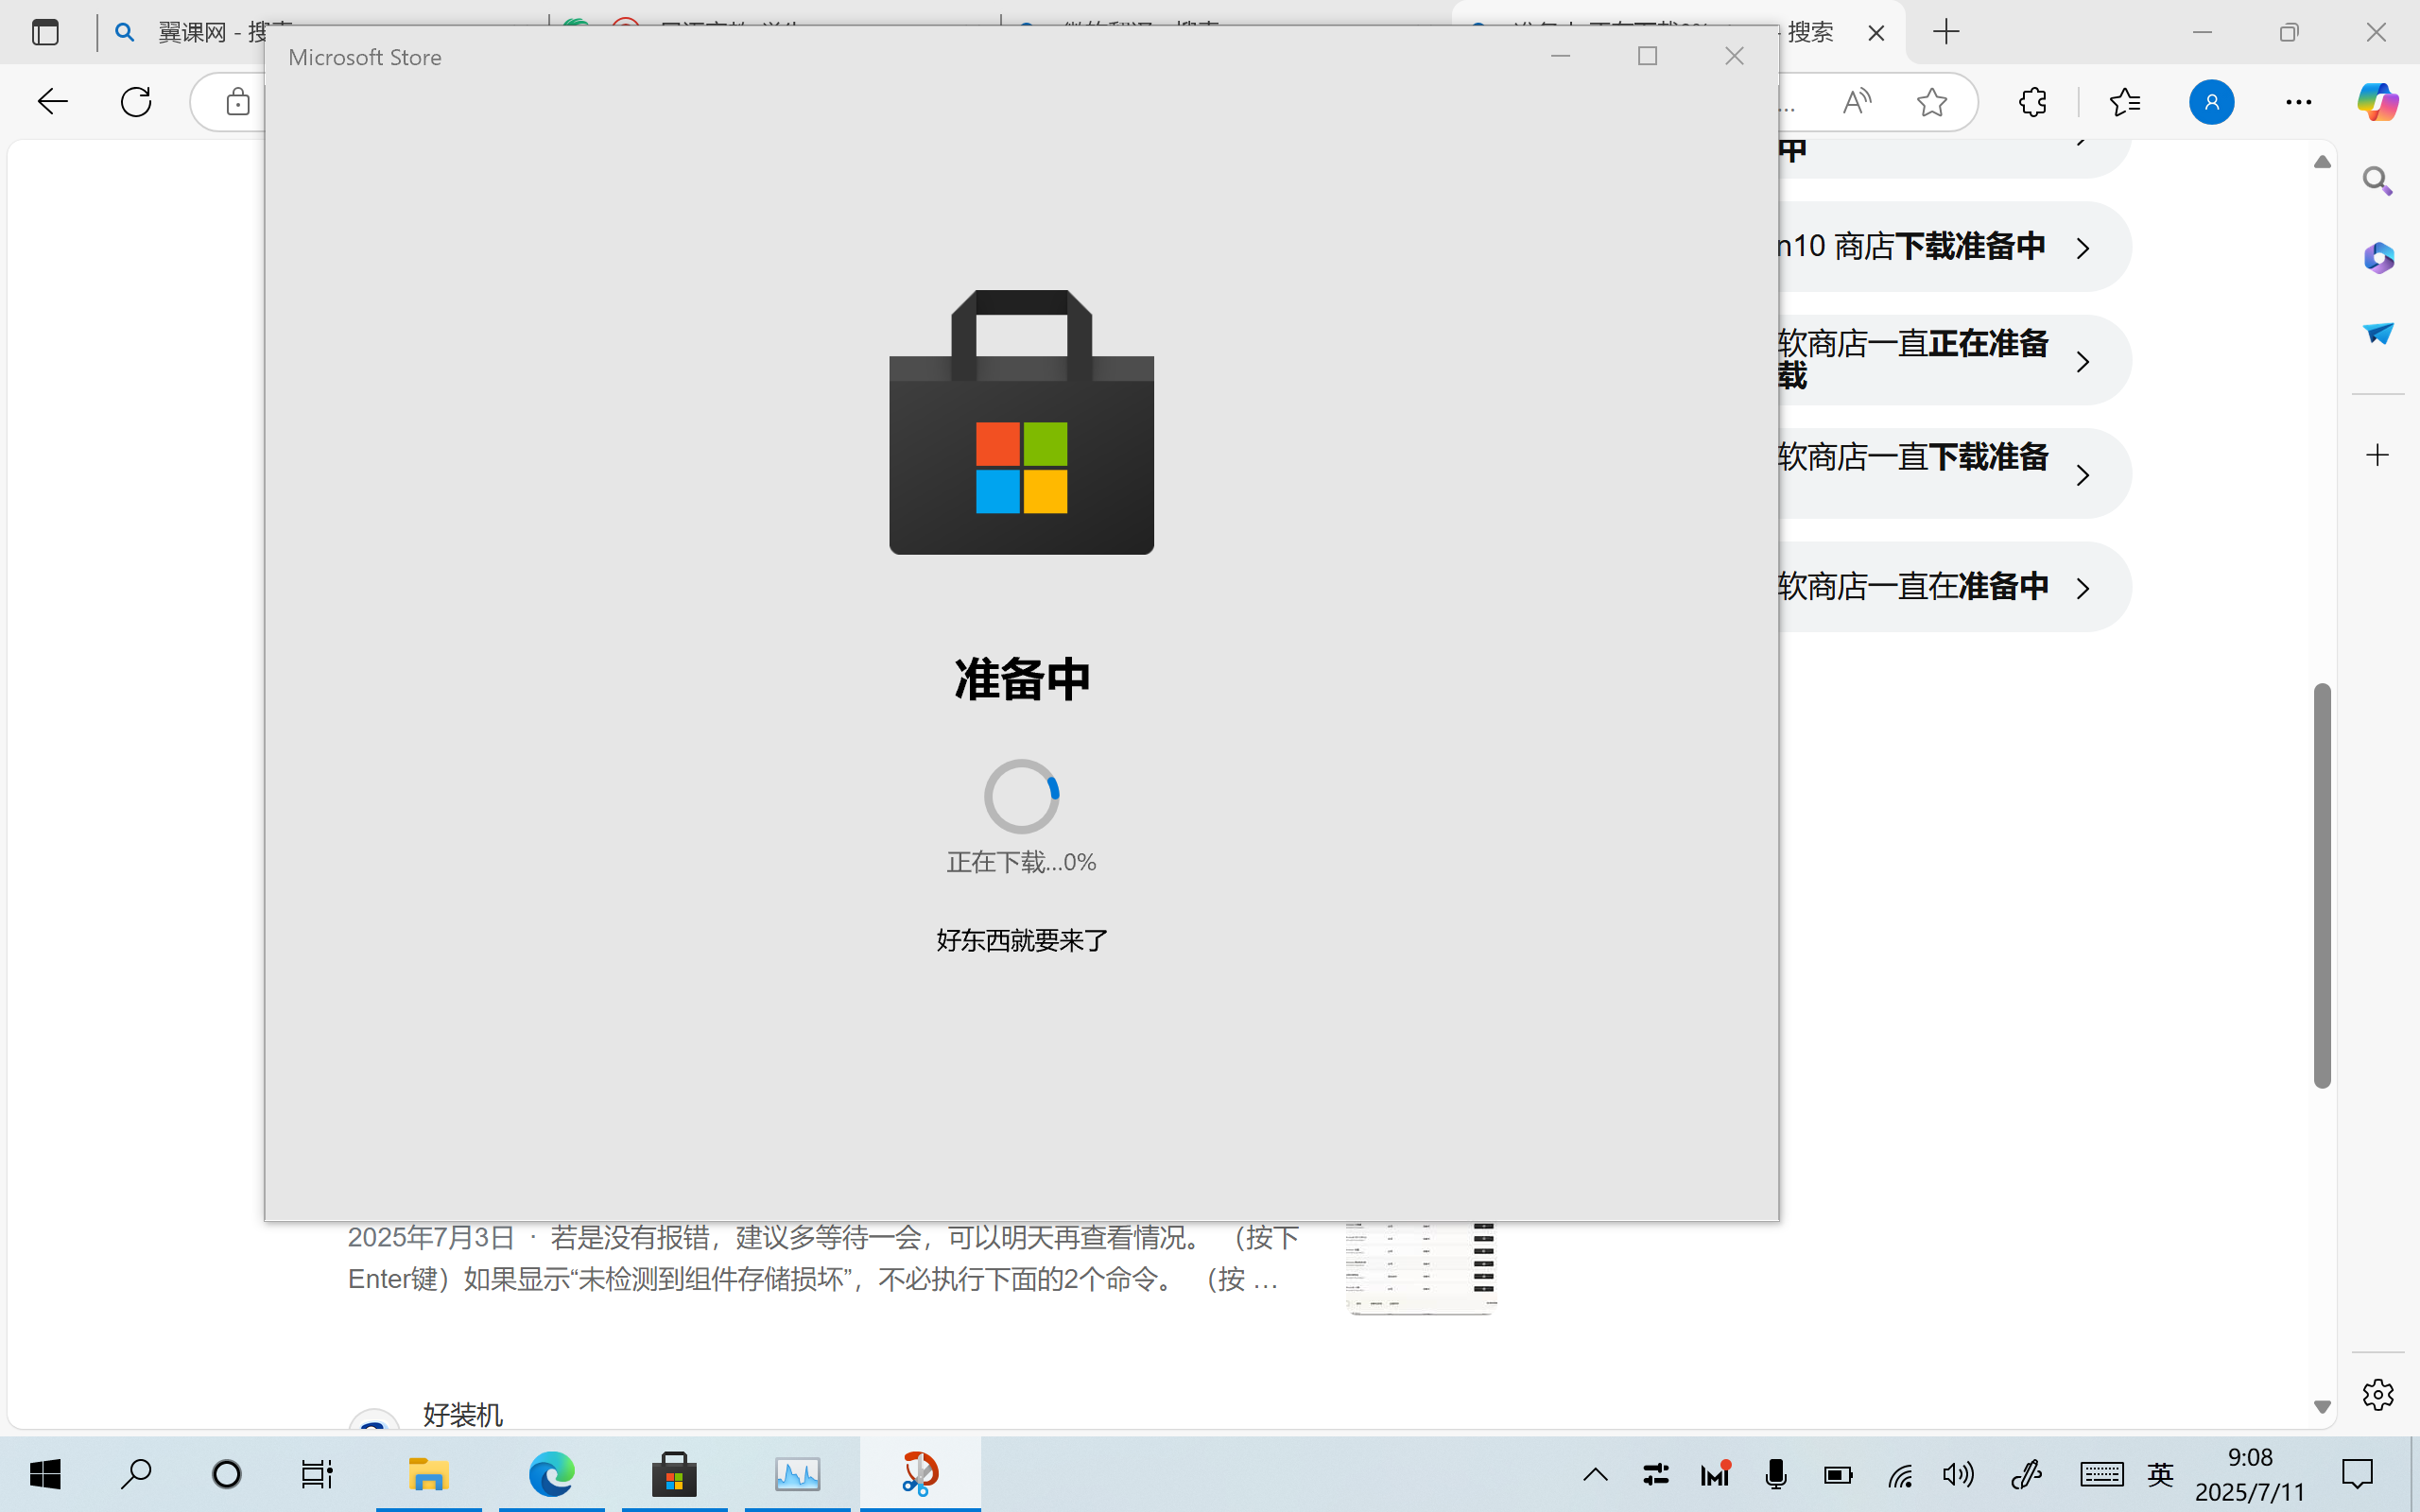Open the 好装机 search result
2420x1512 pixels.
pyautogui.click(x=462, y=1414)
